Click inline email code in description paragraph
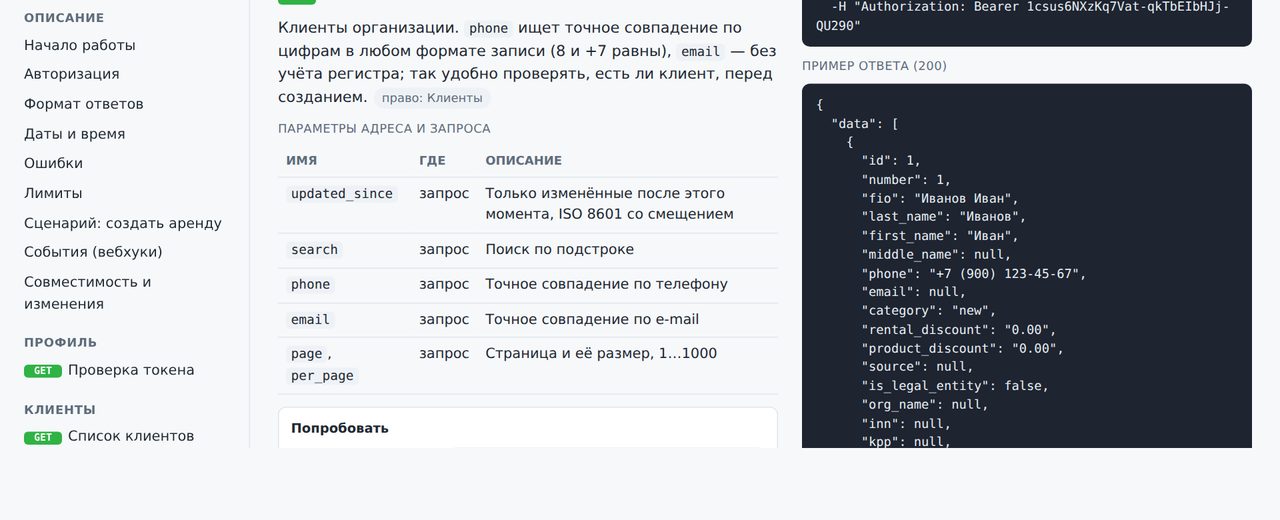This screenshot has width=1280, height=520. point(701,52)
